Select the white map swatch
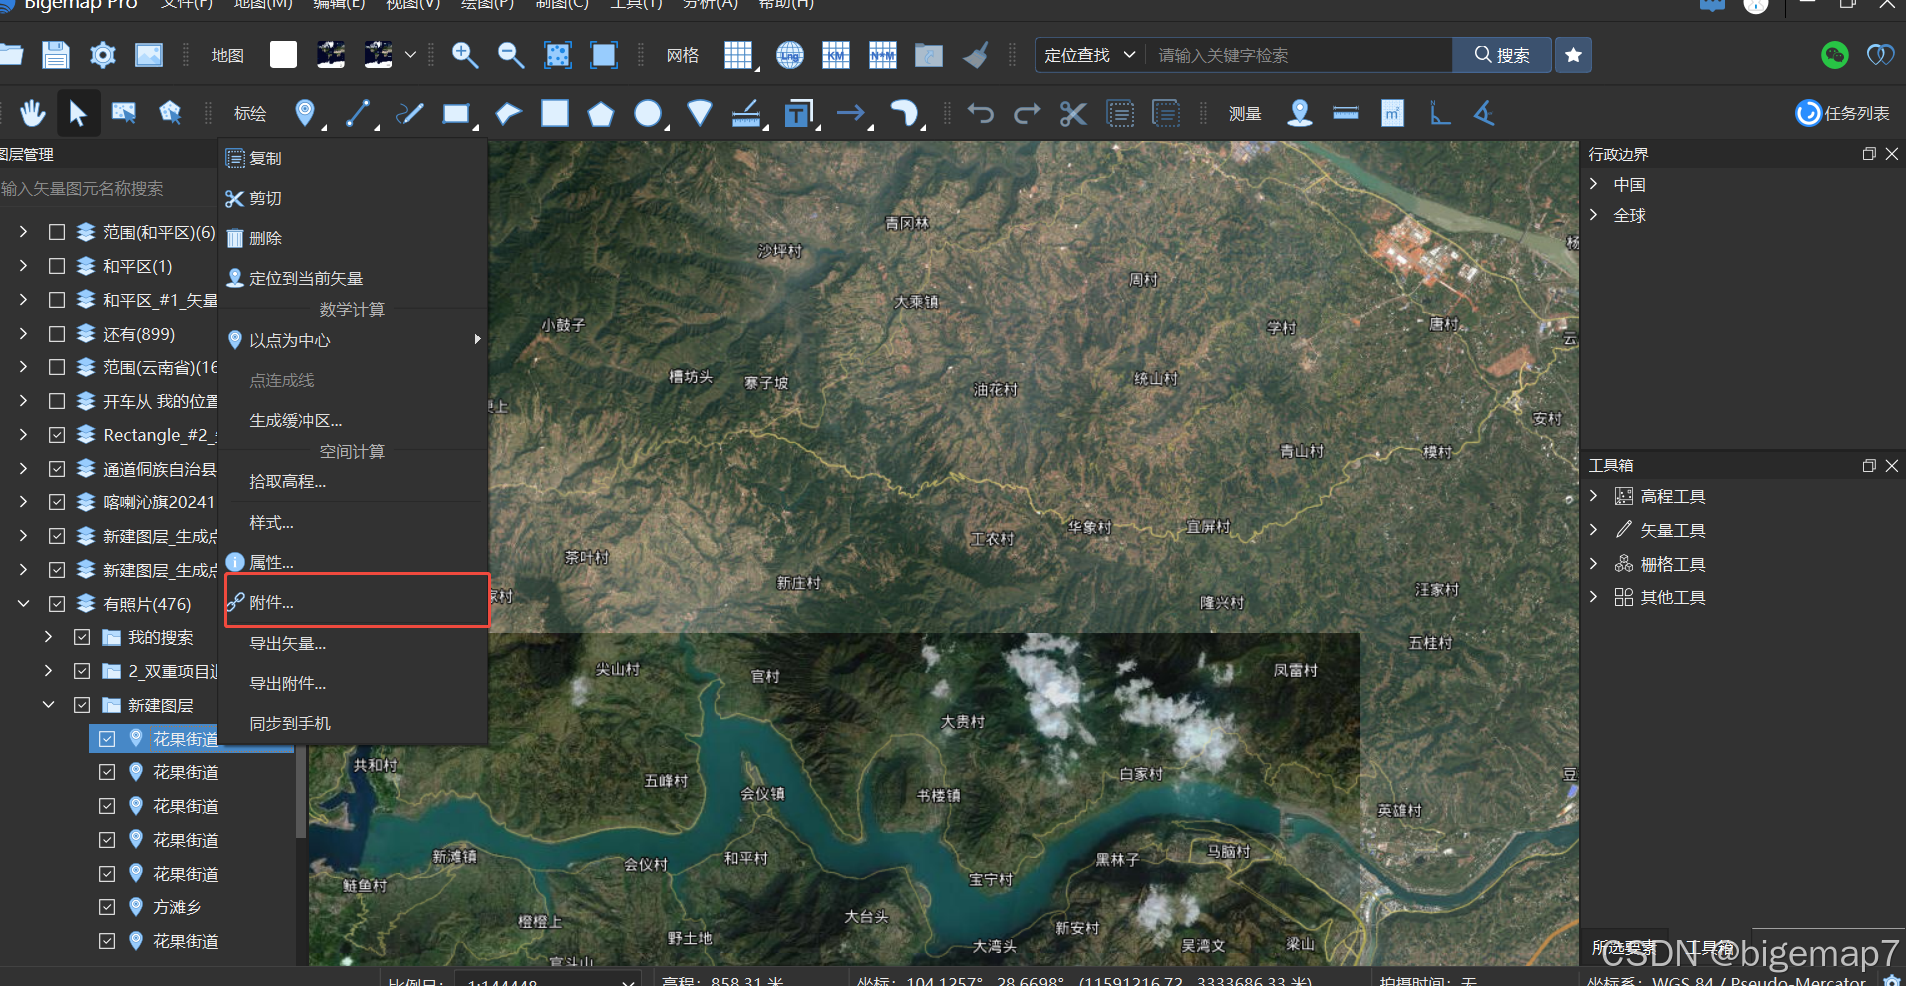 283,55
